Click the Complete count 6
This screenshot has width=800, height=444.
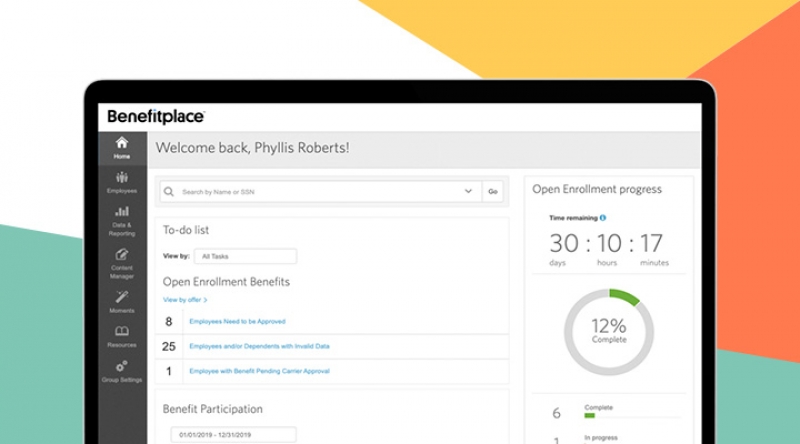556,413
